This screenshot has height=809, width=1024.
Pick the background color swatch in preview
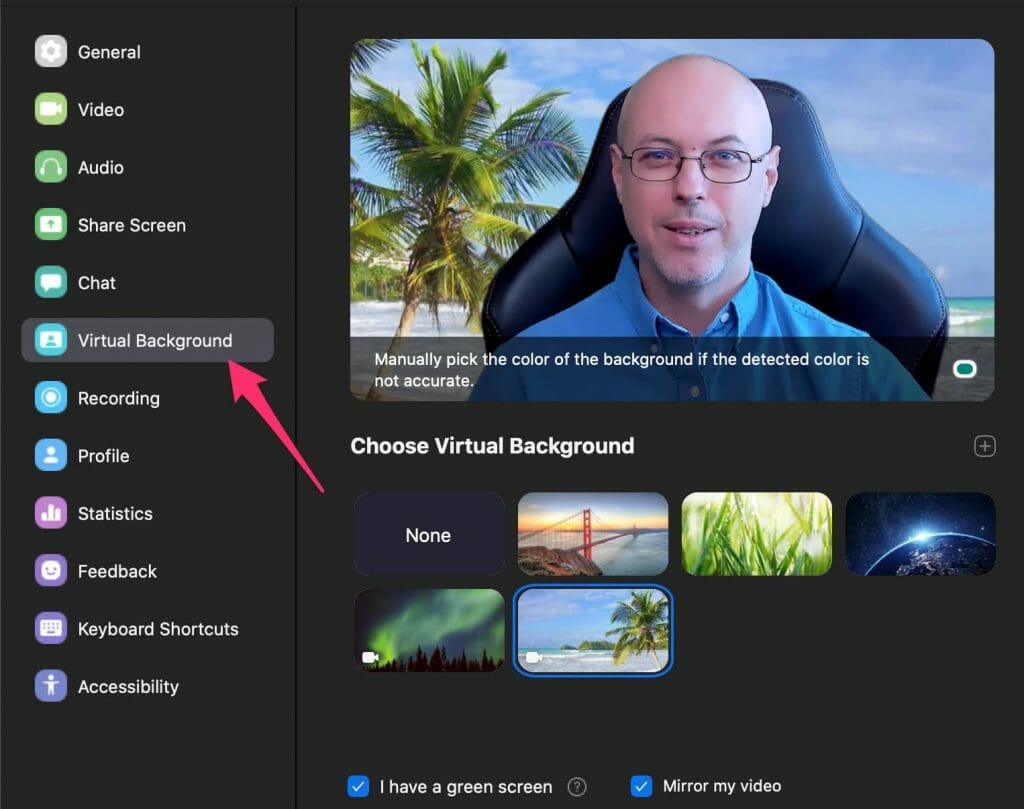(x=965, y=369)
